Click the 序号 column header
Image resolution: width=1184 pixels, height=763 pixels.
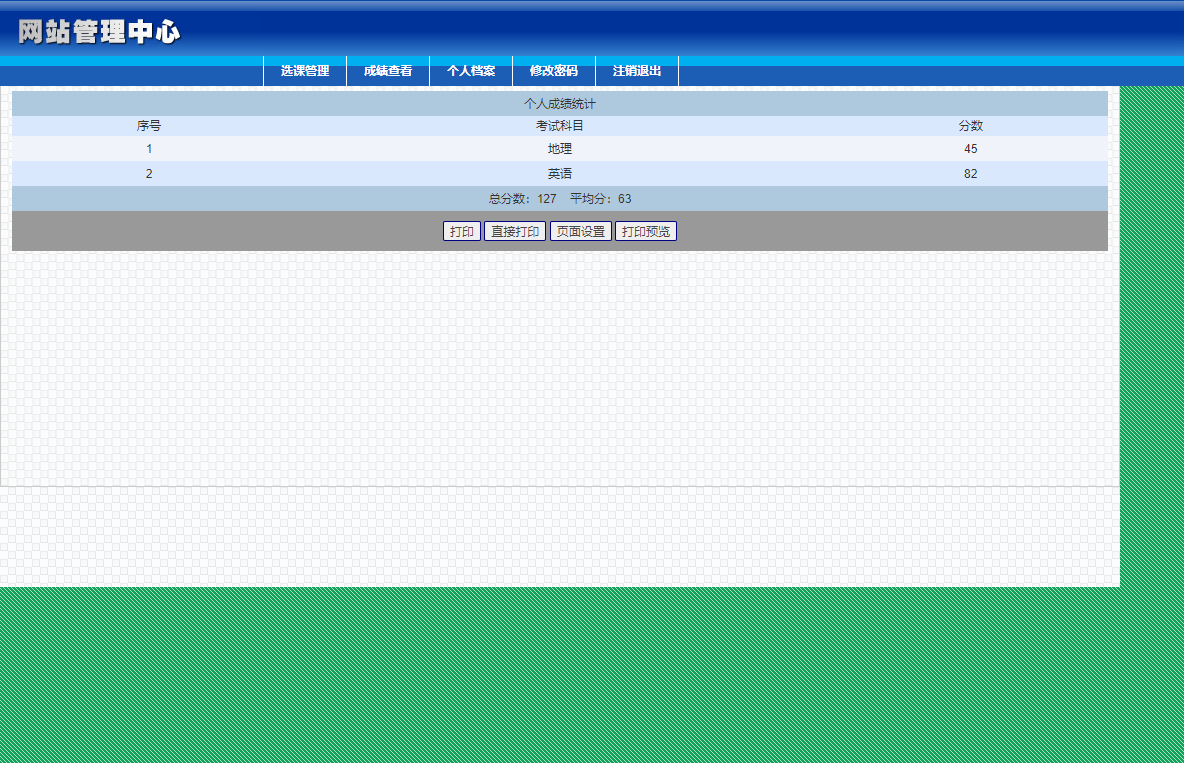149,125
